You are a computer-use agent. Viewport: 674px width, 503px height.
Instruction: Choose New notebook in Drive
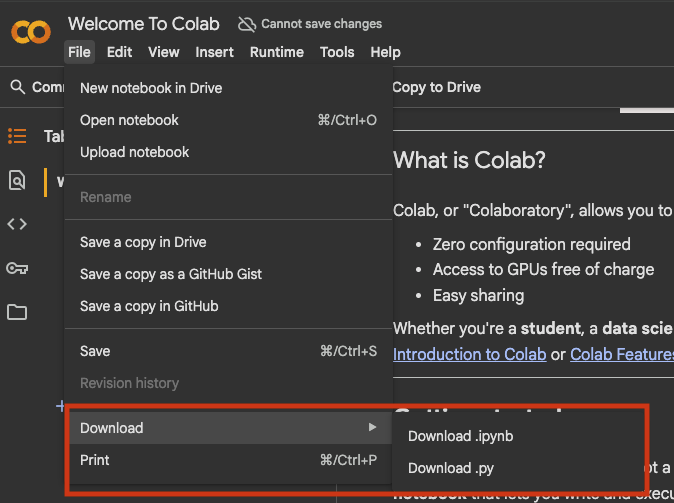click(228, 88)
